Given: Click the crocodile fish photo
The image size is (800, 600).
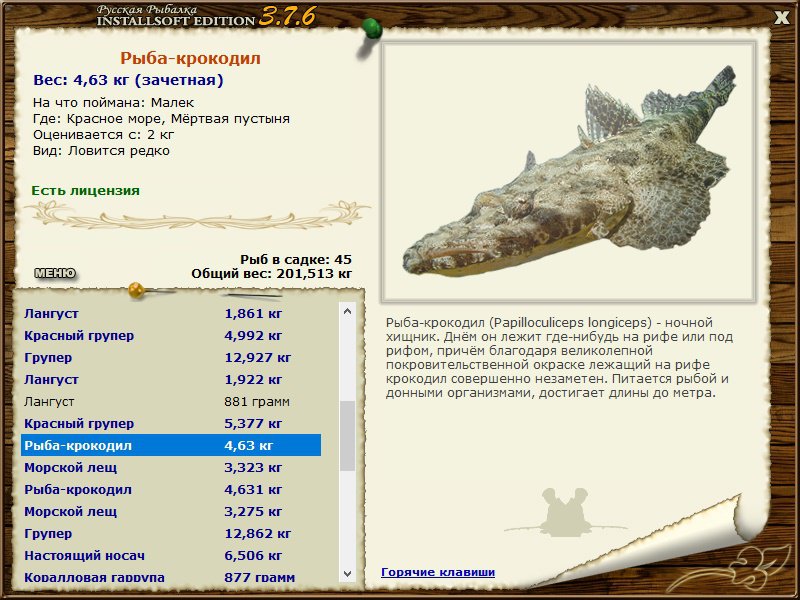Looking at the screenshot, I should (566, 171).
